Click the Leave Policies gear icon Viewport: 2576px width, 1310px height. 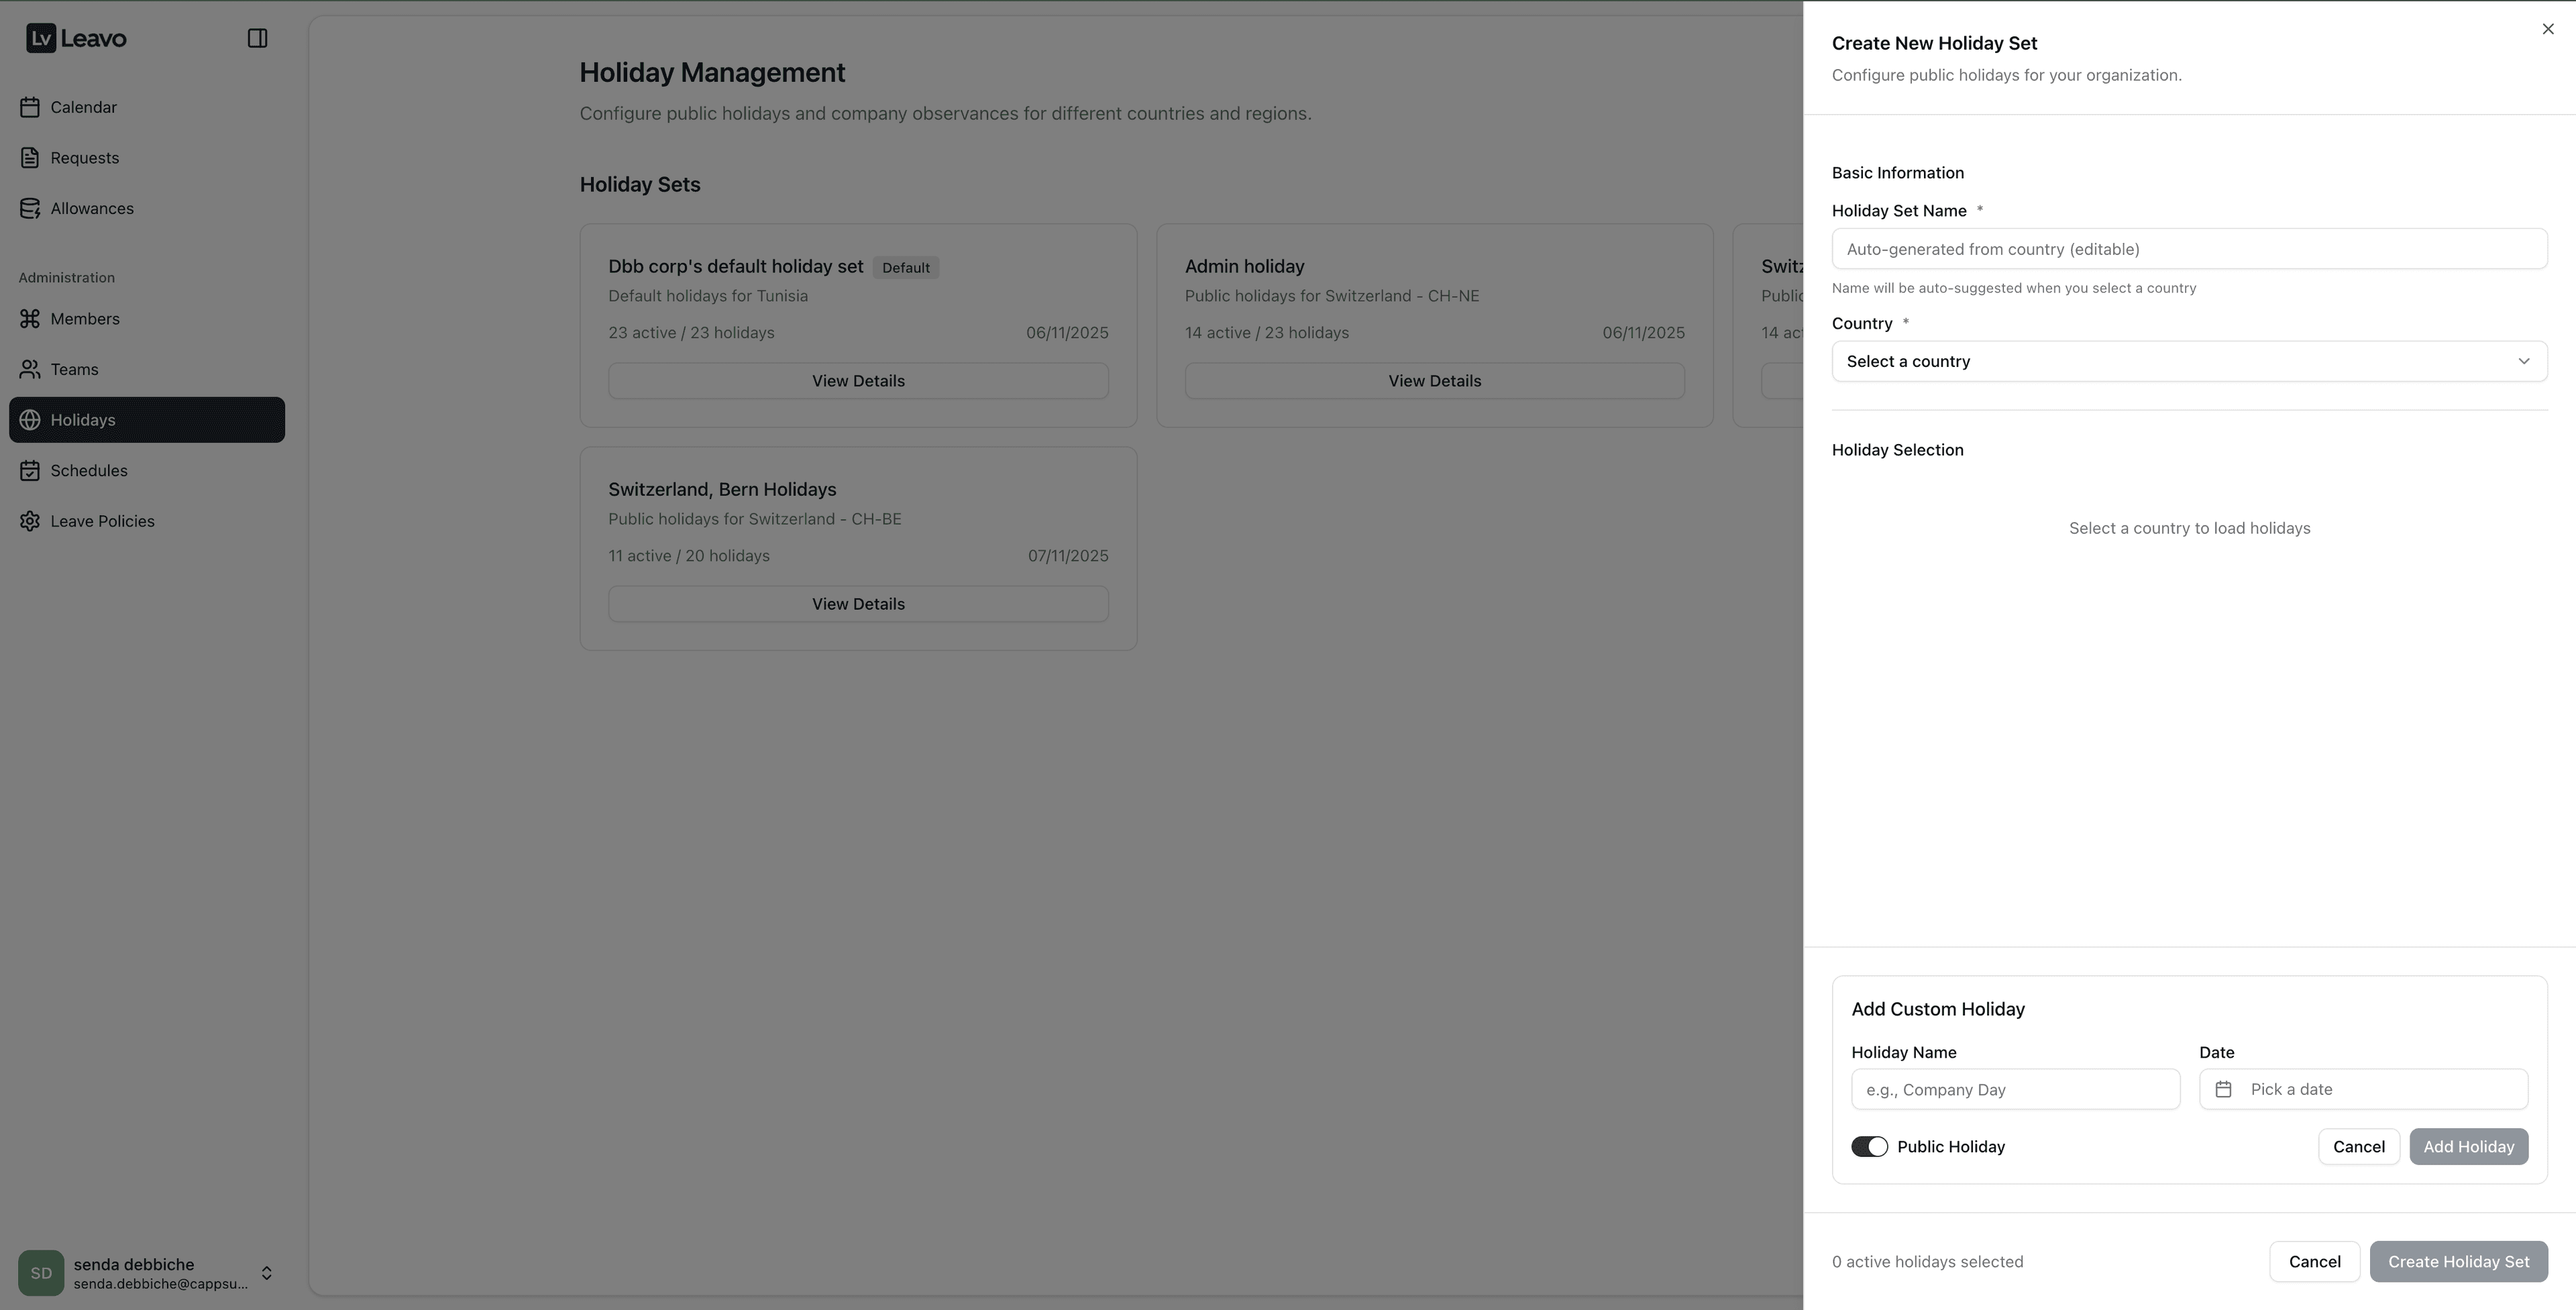tap(30, 521)
